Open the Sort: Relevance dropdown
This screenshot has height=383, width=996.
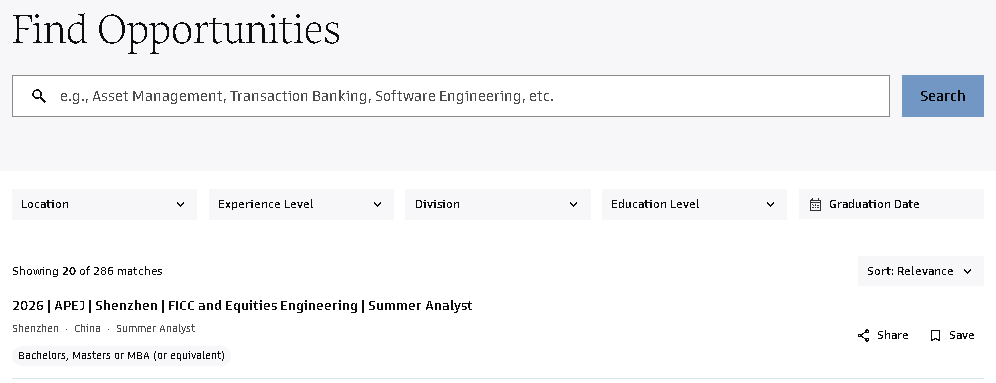(x=920, y=271)
